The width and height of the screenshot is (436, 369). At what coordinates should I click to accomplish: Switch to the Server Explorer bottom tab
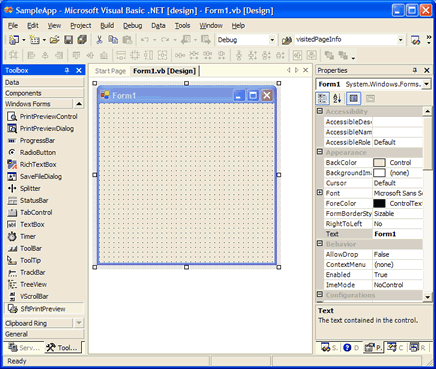click(x=24, y=348)
